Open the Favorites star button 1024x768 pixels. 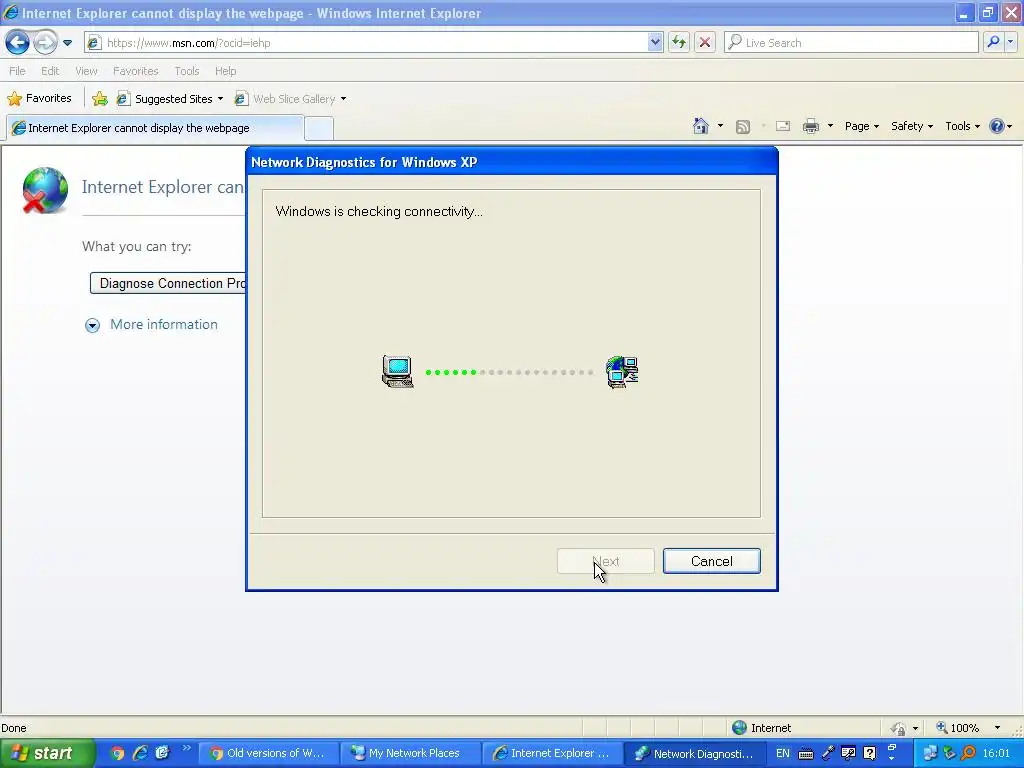tap(39, 99)
